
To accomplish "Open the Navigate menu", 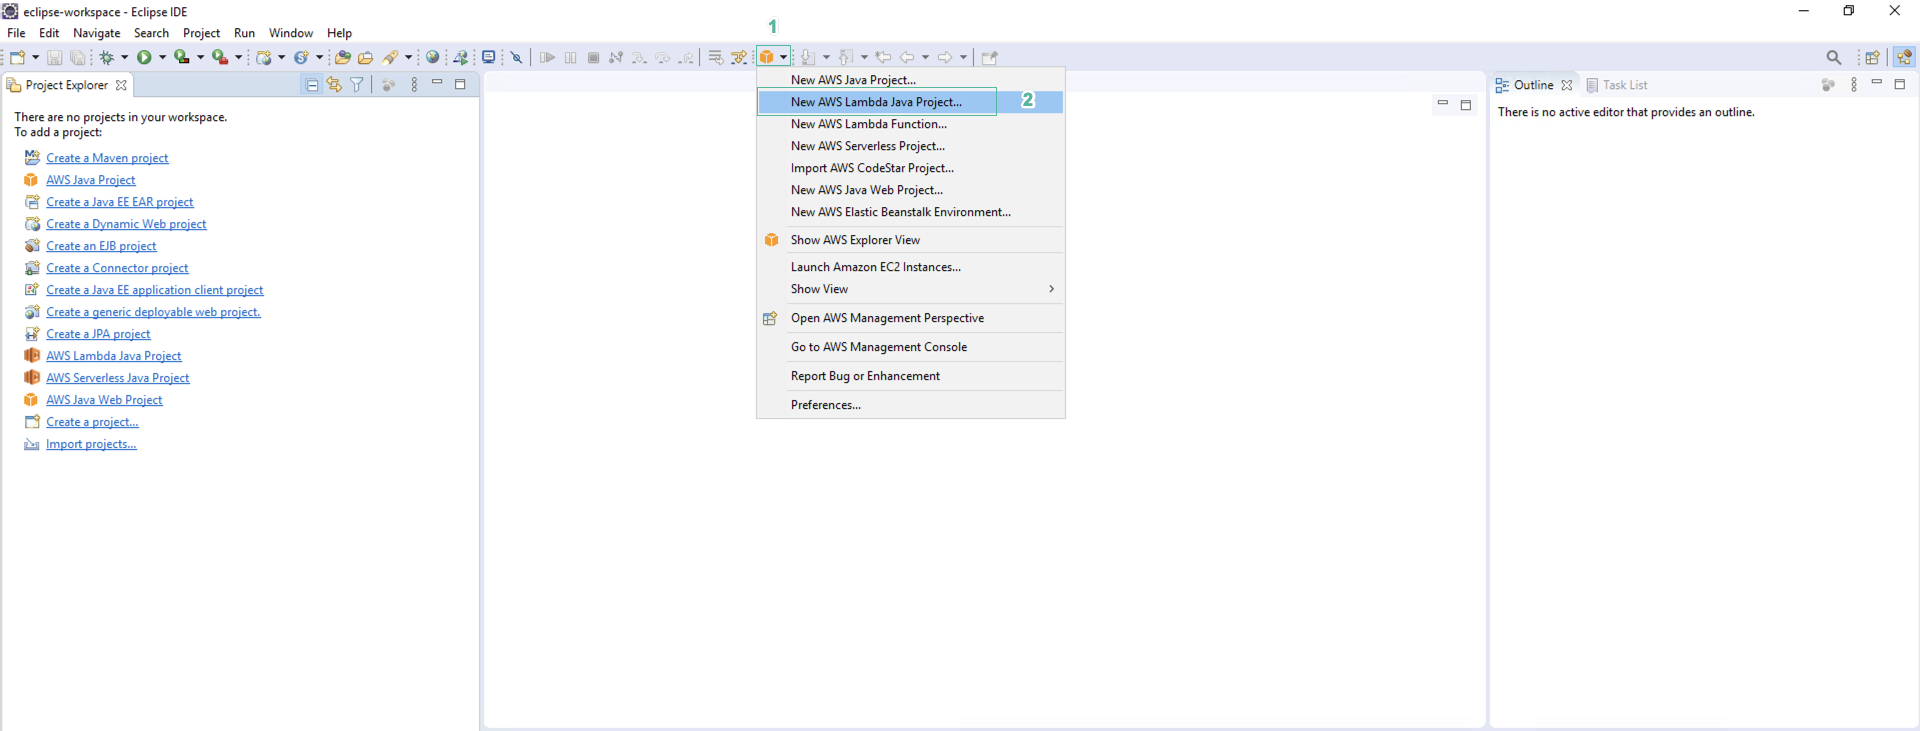I will pos(96,33).
